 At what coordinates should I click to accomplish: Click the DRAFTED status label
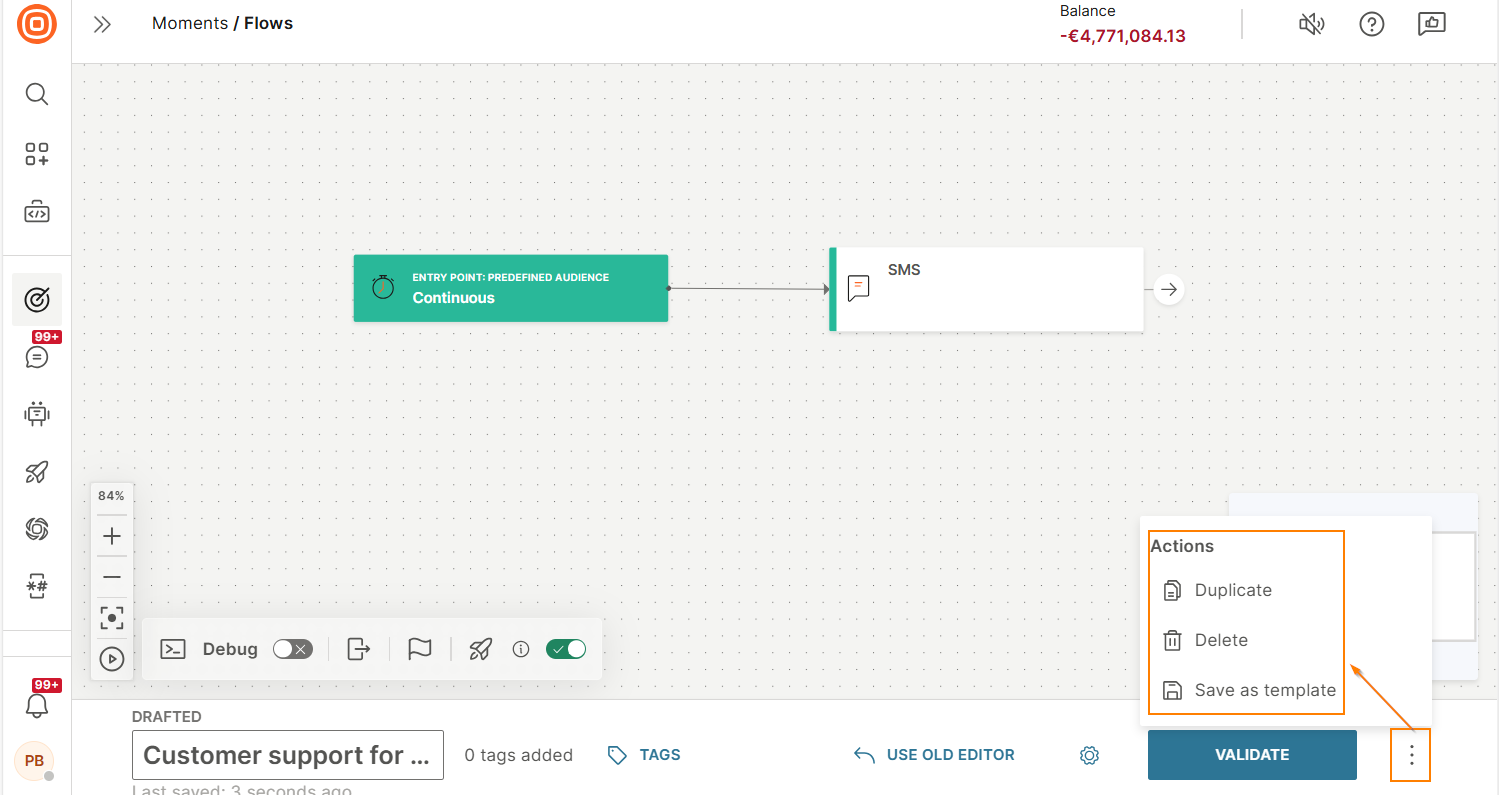click(x=167, y=716)
